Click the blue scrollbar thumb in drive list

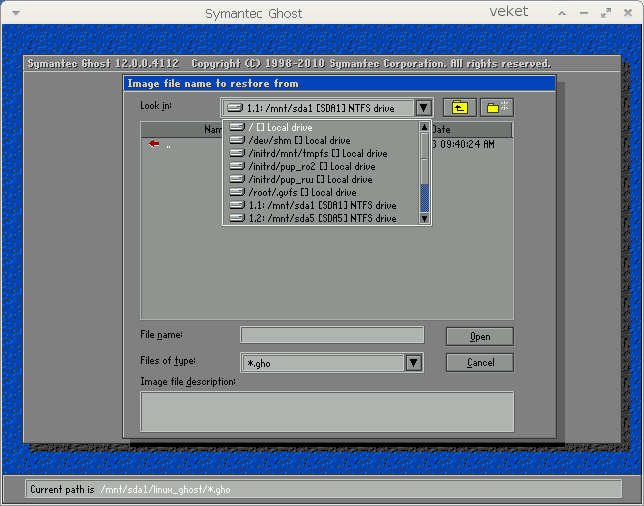(424, 198)
